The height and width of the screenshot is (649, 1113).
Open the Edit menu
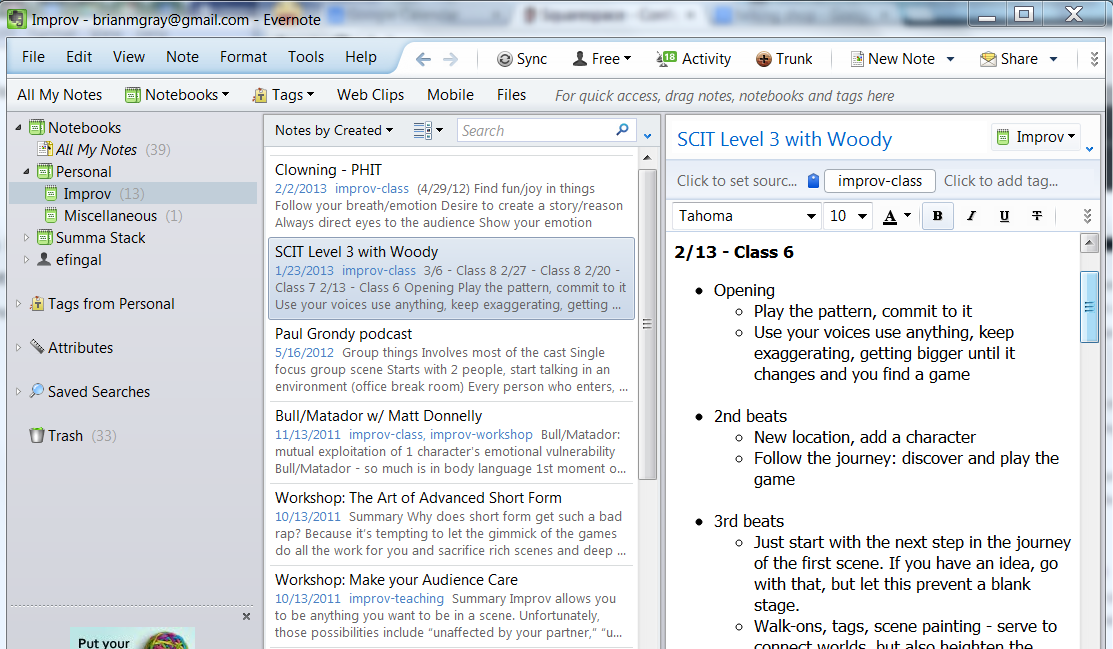(x=79, y=57)
